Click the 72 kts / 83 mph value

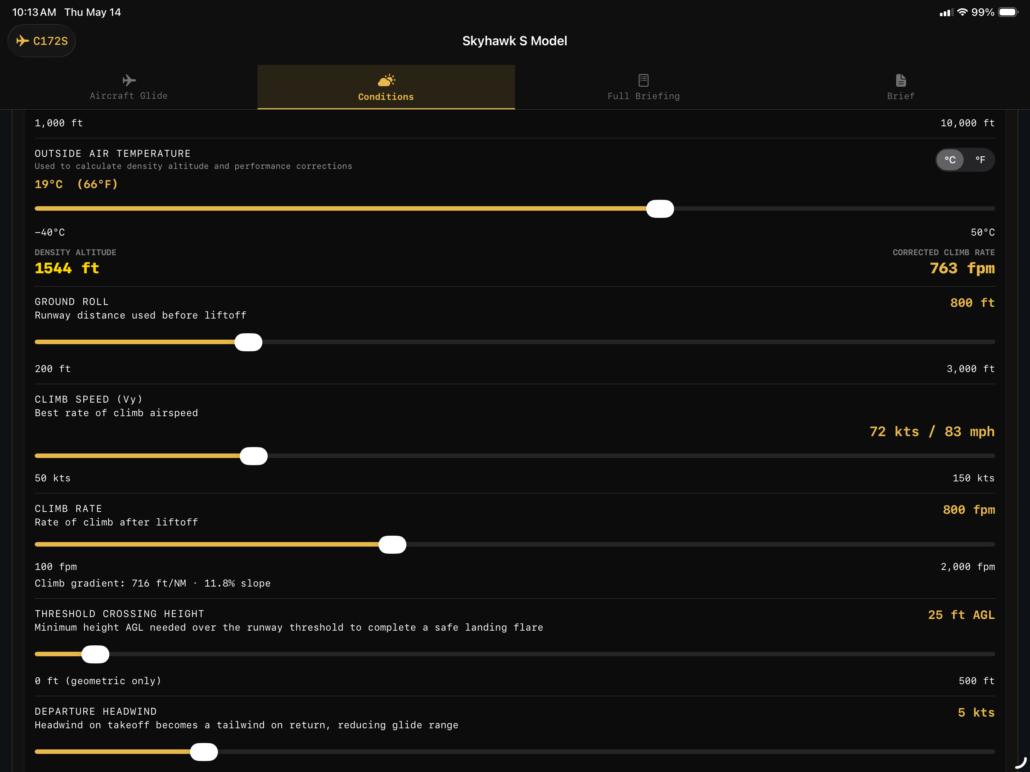[931, 432]
